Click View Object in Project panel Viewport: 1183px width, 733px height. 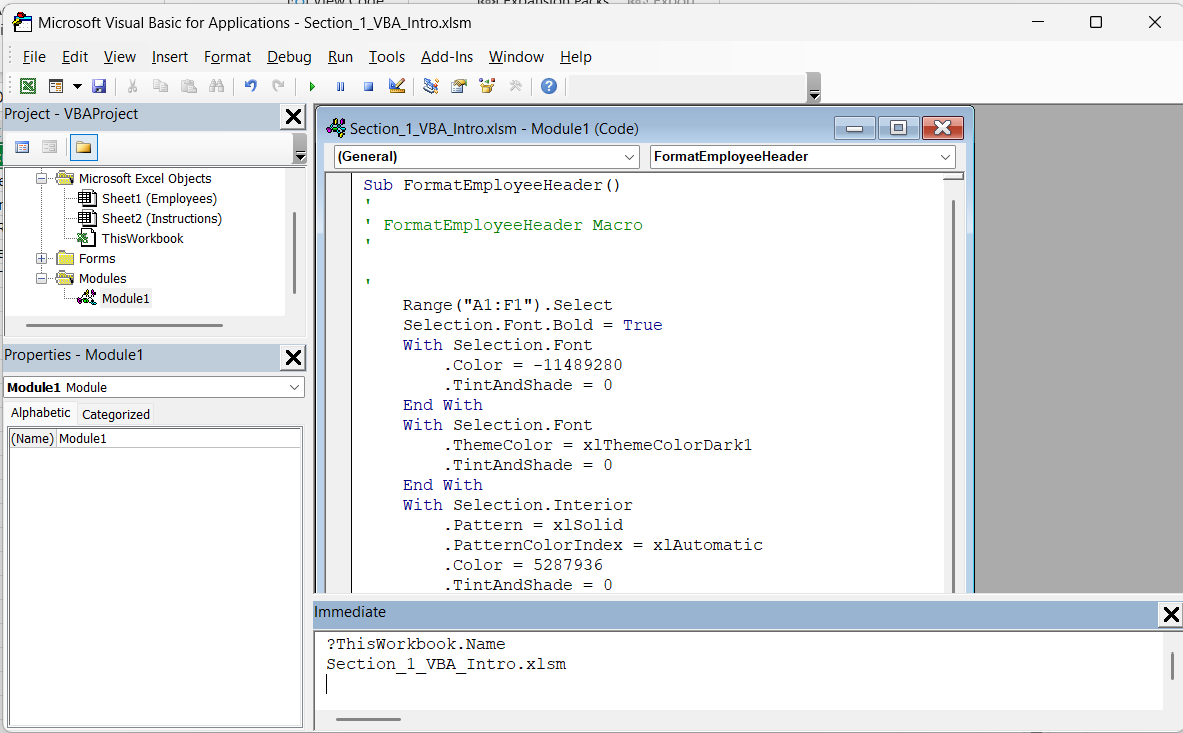tap(50, 147)
